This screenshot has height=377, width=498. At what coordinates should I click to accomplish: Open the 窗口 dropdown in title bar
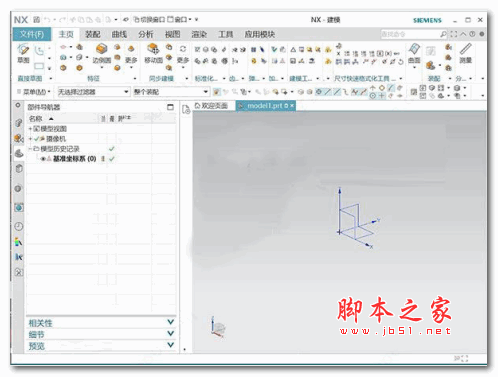click(179, 20)
